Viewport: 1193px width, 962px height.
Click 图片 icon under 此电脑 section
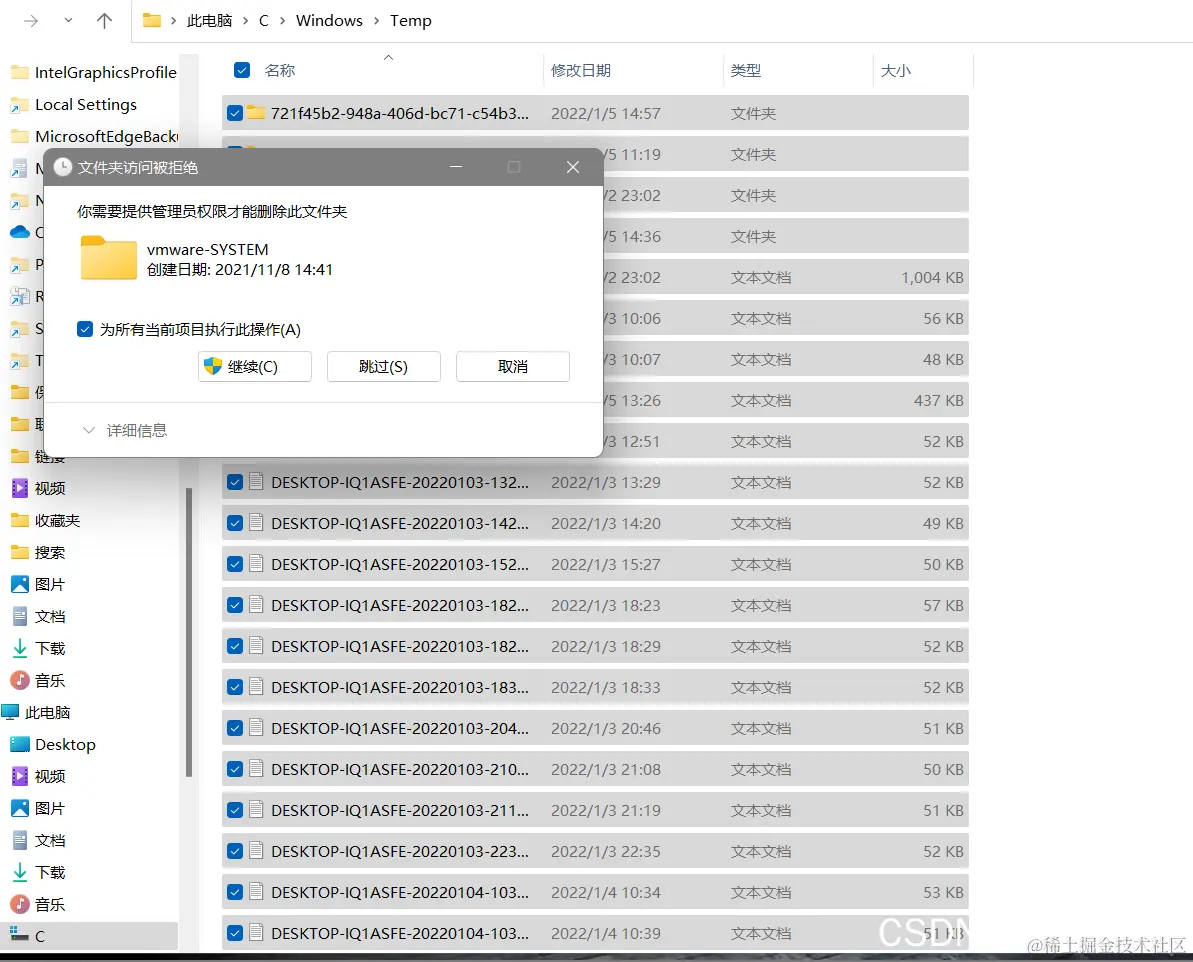(20, 808)
